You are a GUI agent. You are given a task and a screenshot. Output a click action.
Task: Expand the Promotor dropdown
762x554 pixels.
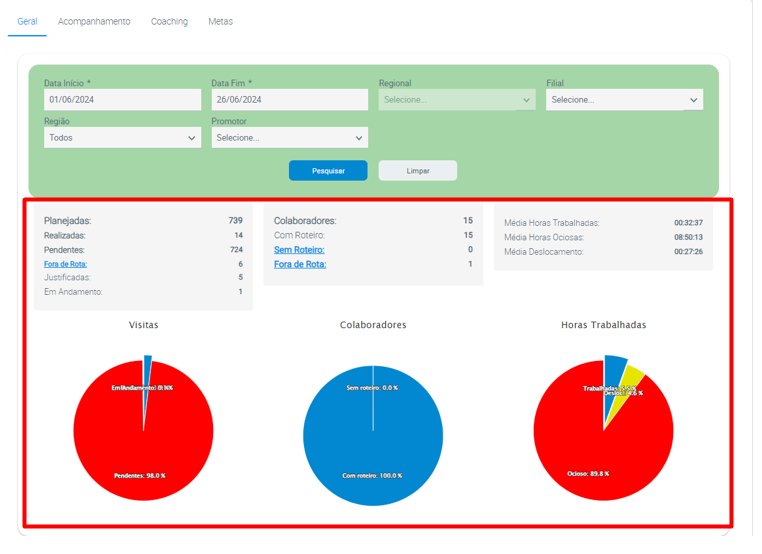click(289, 138)
